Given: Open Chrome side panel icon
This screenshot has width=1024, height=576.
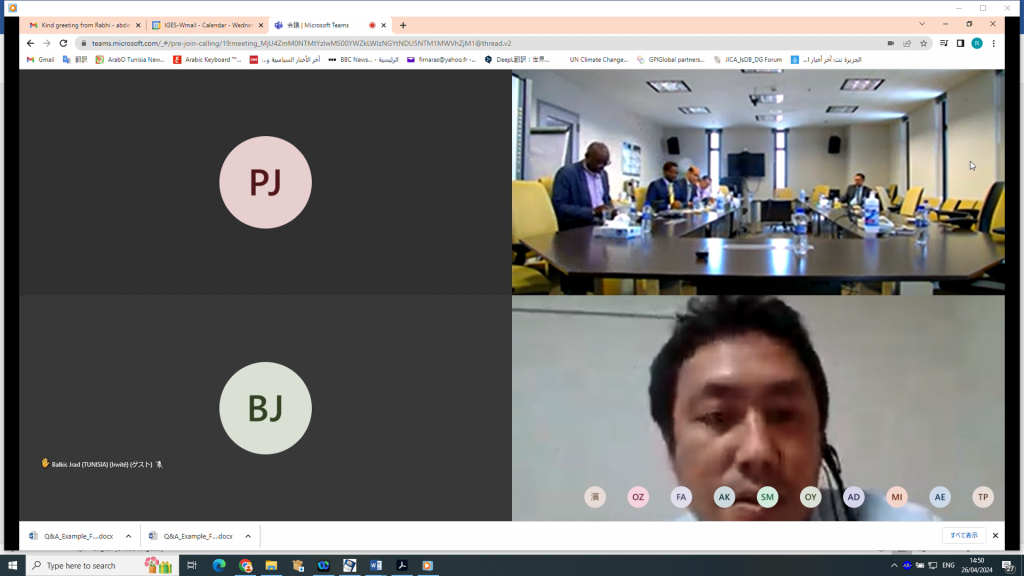Looking at the screenshot, I should click(x=960, y=43).
